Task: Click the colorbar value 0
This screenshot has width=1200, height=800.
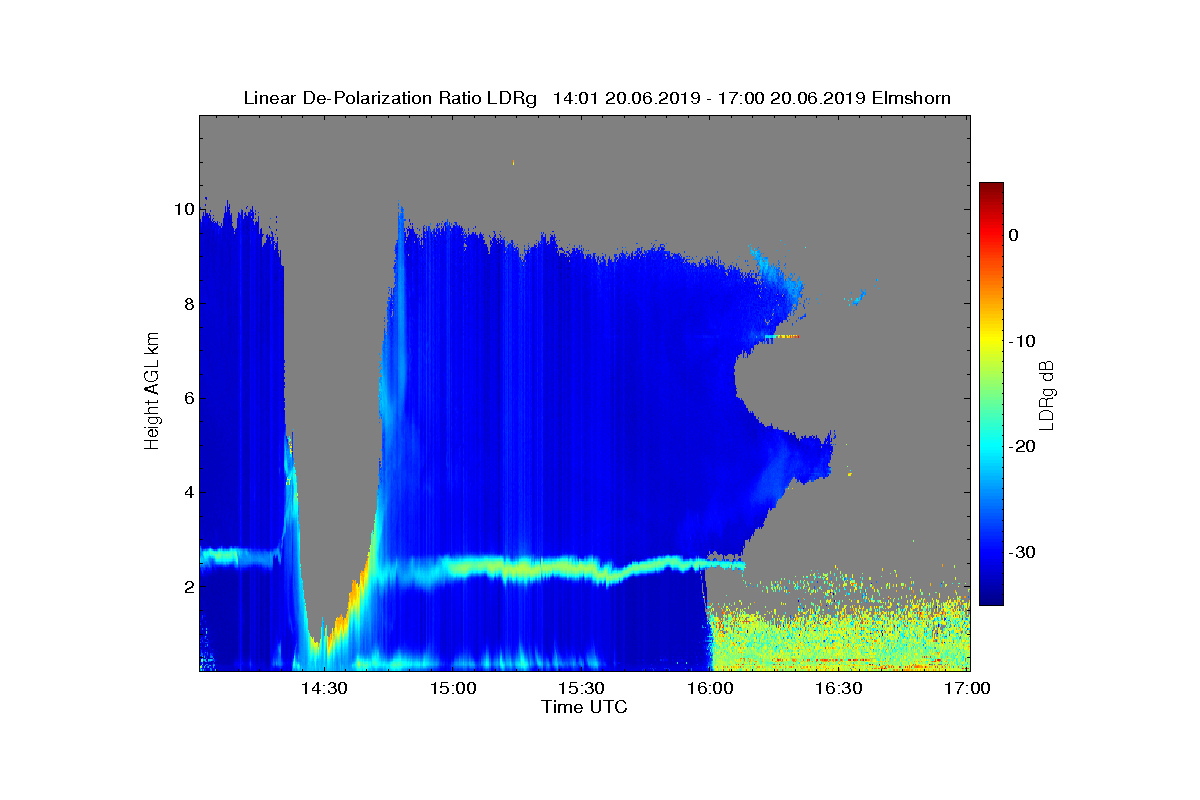Action: [x=1013, y=235]
